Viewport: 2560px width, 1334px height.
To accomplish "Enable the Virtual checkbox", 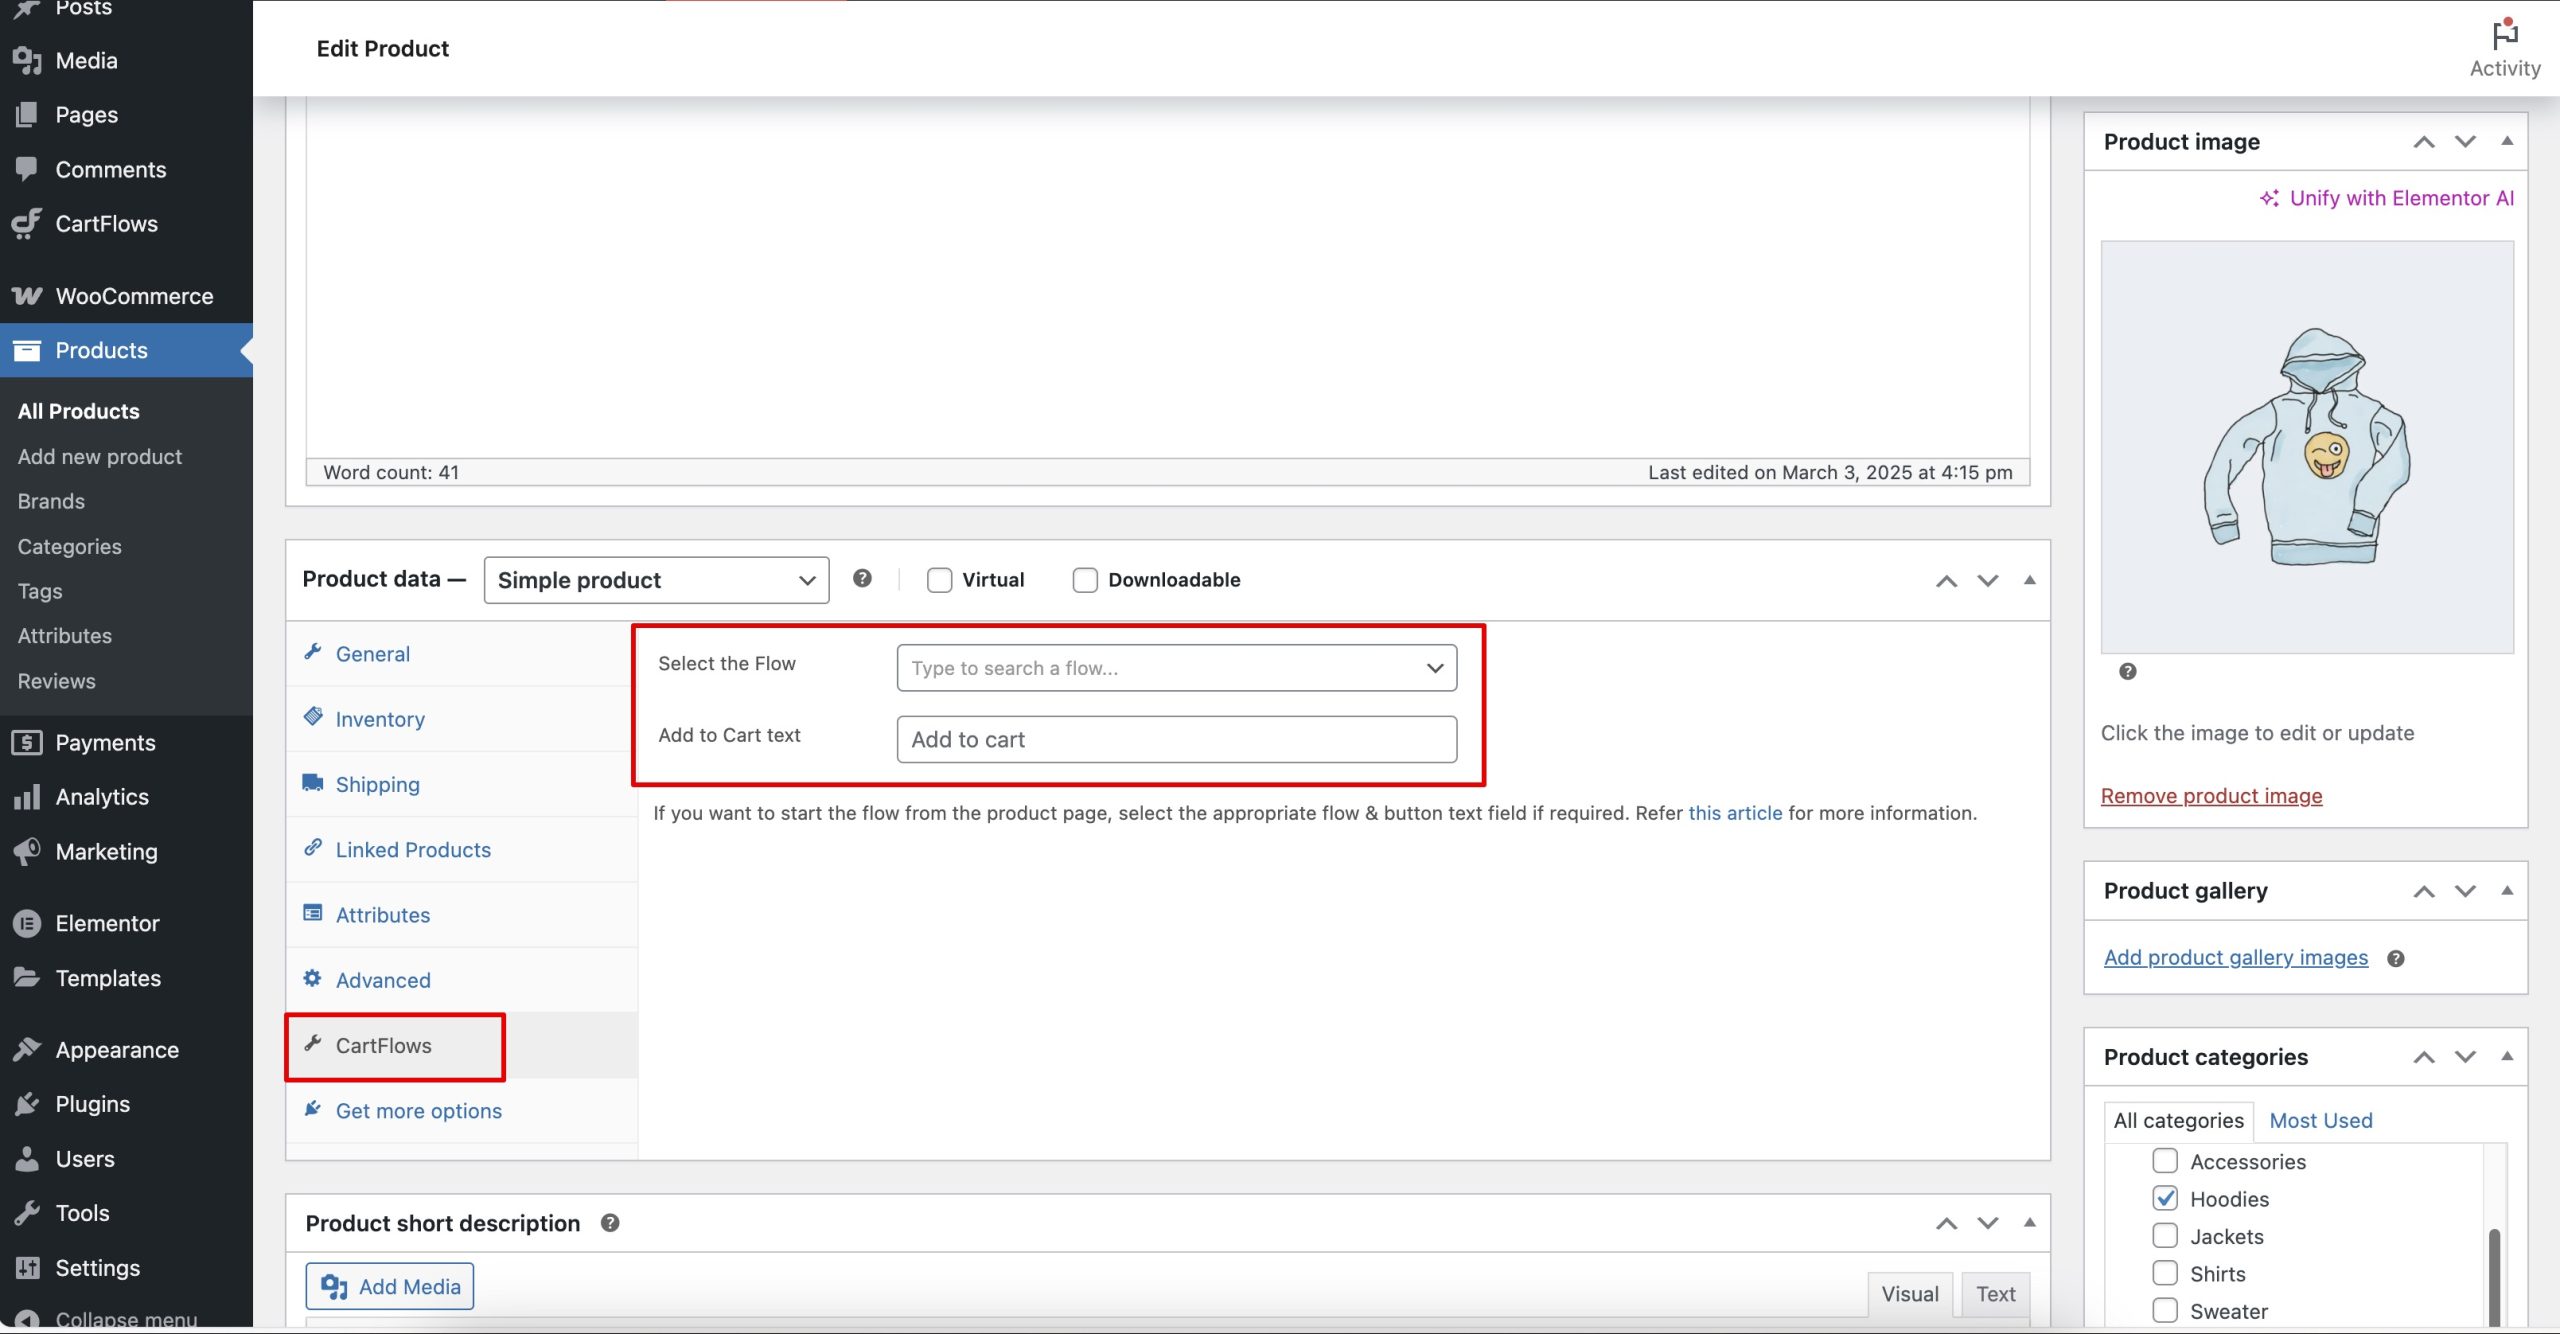I will [939, 580].
